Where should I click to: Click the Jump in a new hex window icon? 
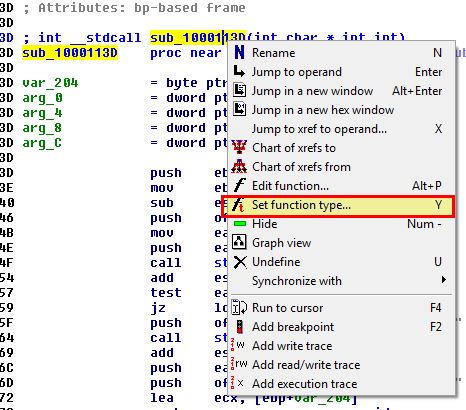tap(239, 110)
